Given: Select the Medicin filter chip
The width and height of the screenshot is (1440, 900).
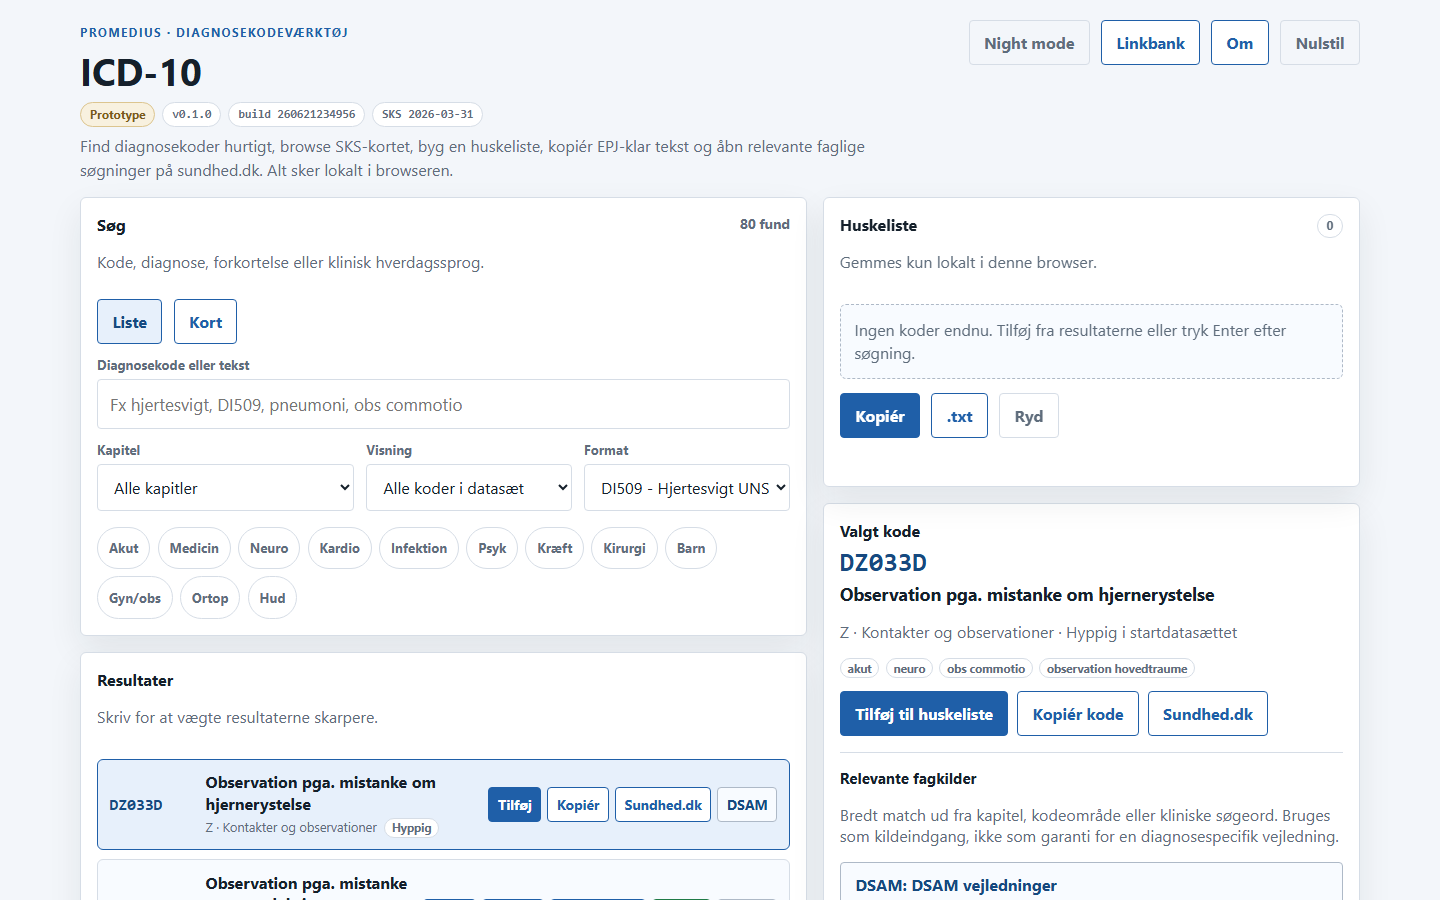Looking at the screenshot, I should (194, 548).
